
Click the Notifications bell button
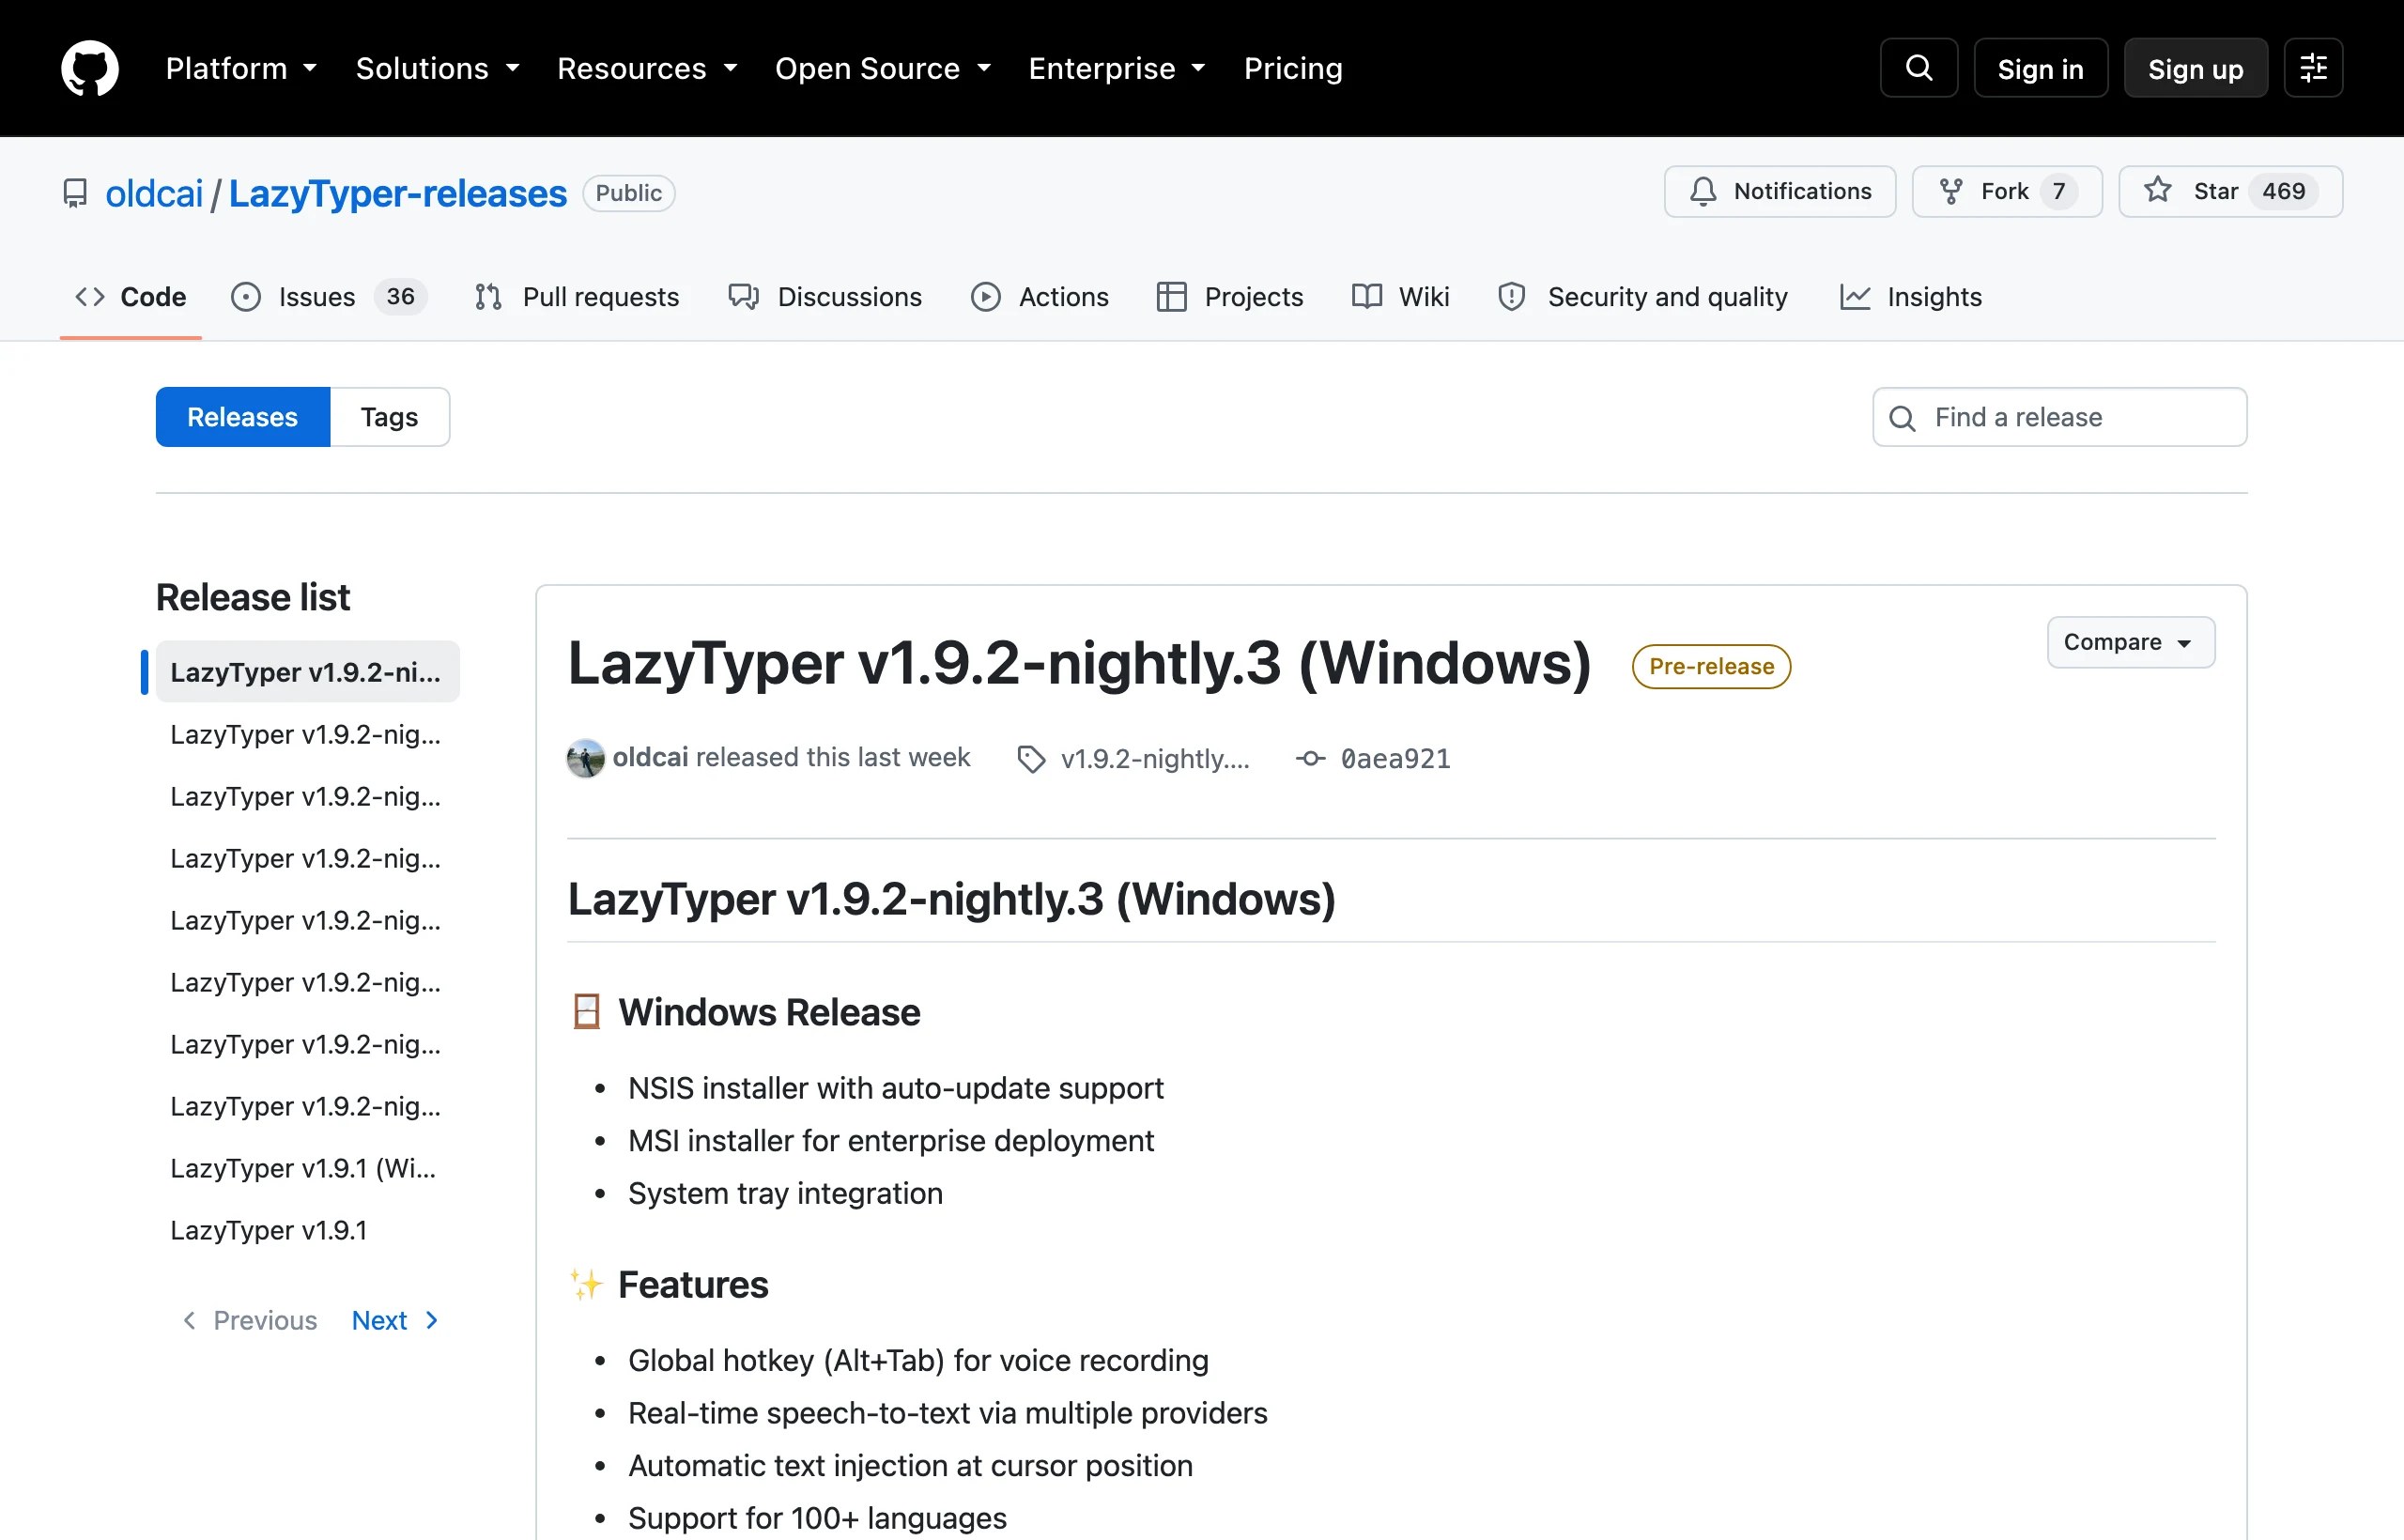tap(1779, 191)
